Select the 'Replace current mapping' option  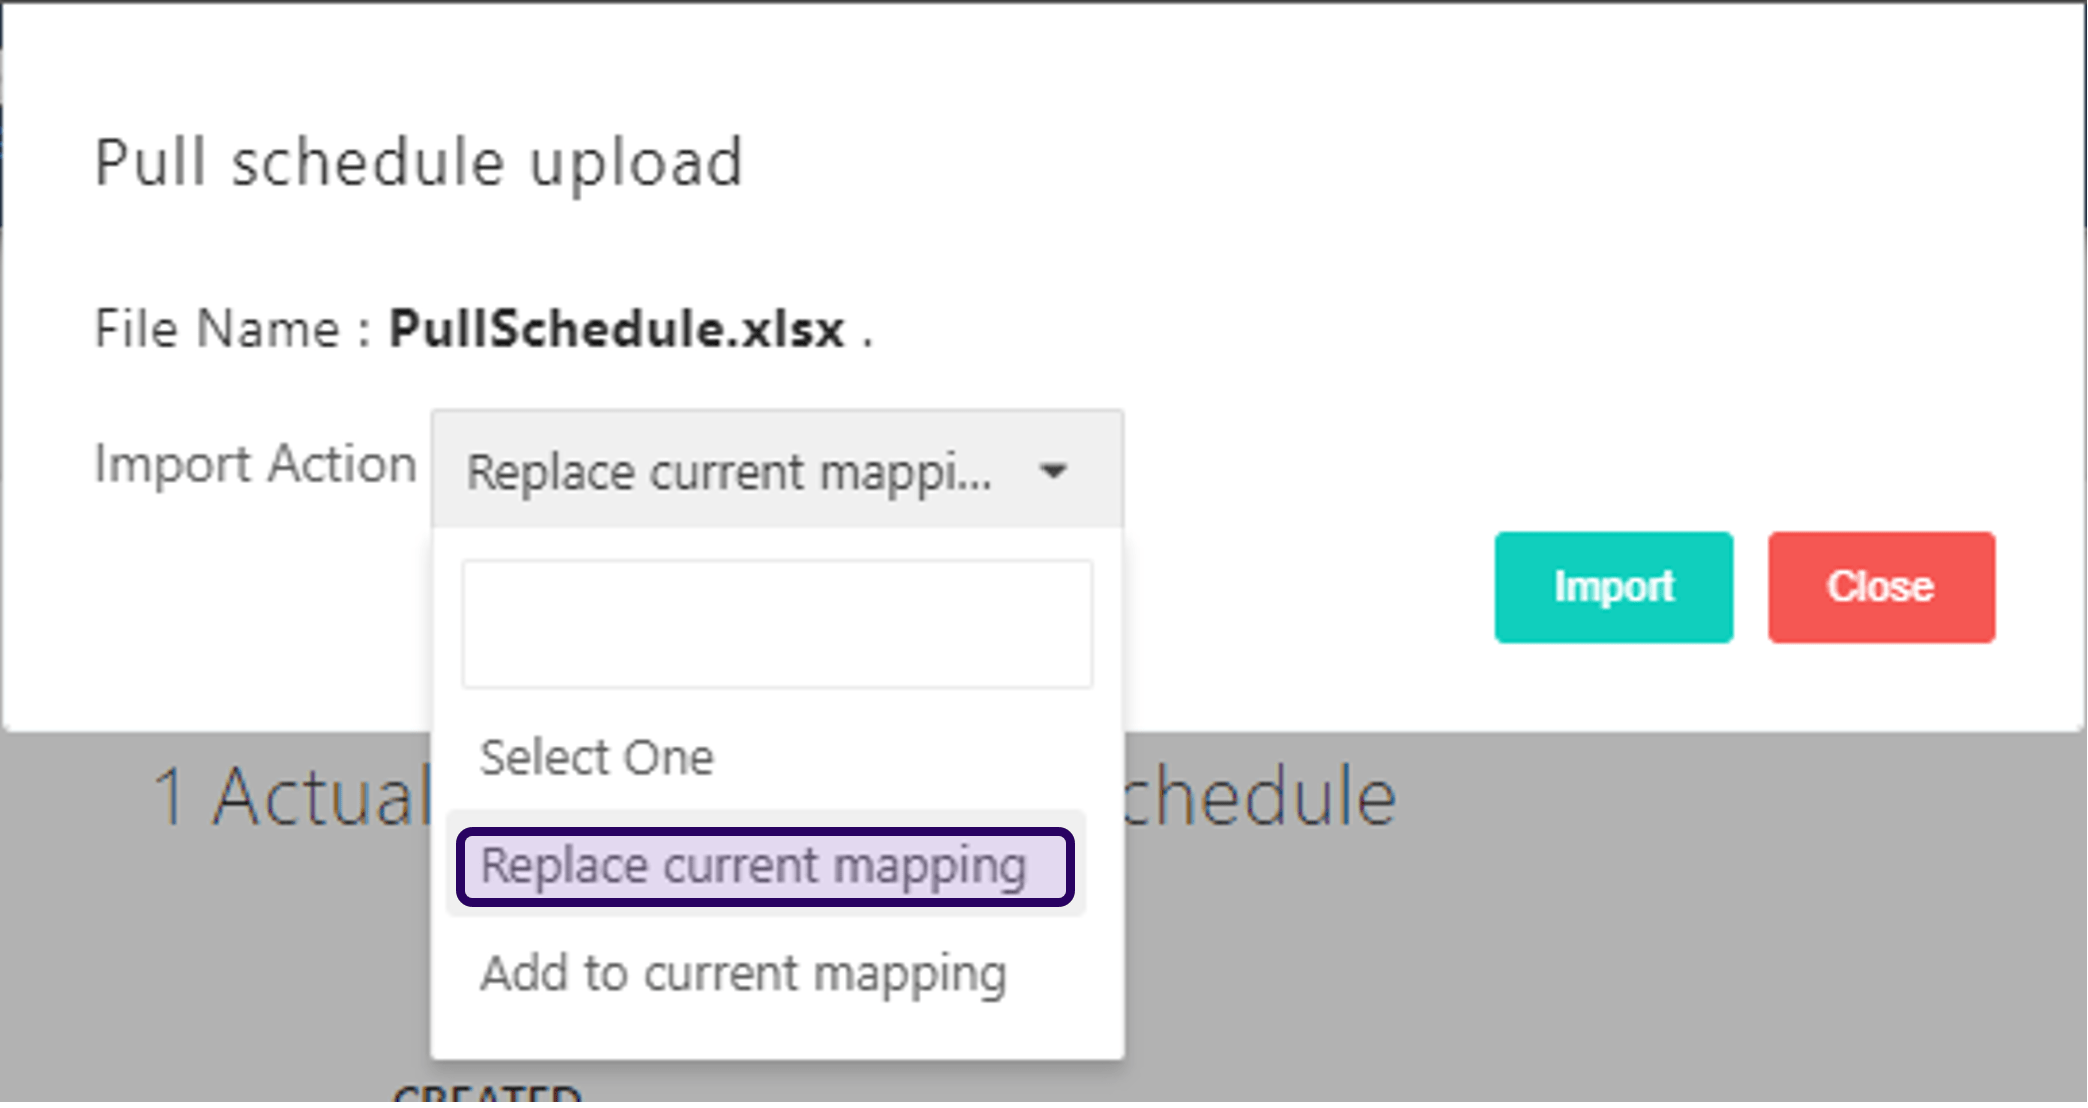coord(766,866)
